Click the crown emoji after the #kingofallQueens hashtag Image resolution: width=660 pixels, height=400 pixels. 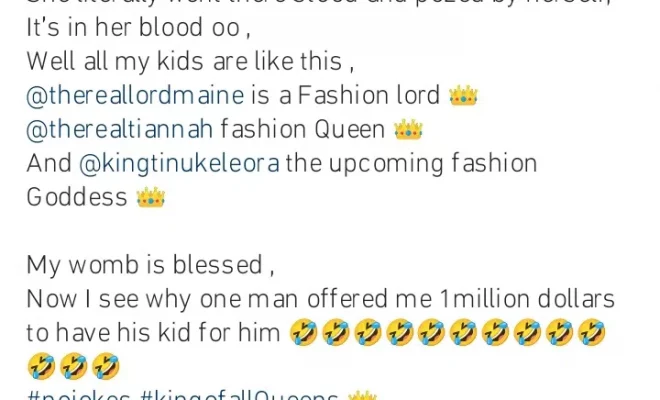[362, 396]
